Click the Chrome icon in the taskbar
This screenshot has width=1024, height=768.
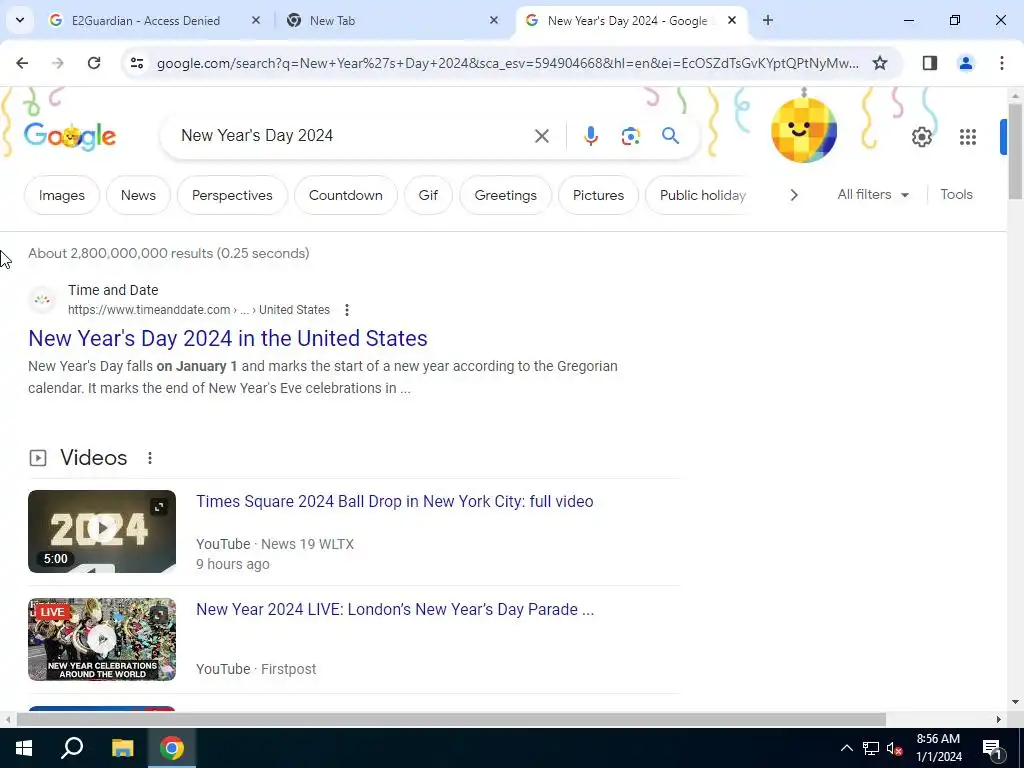(x=172, y=748)
